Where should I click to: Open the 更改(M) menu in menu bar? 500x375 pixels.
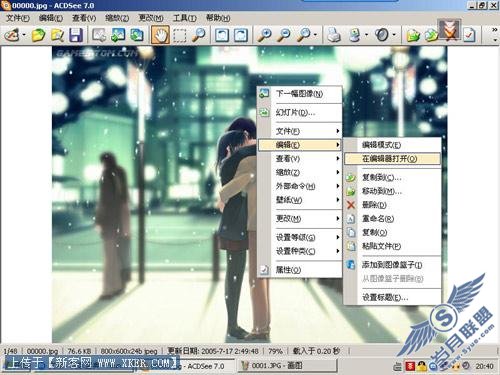(151, 18)
